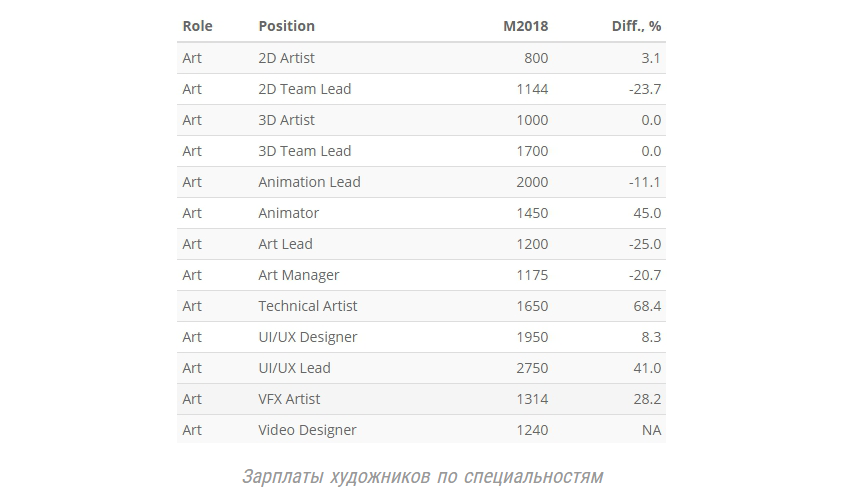Click the VFX Artist position
Screen dimensions: 855x498
pyautogui.click(x=289, y=399)
